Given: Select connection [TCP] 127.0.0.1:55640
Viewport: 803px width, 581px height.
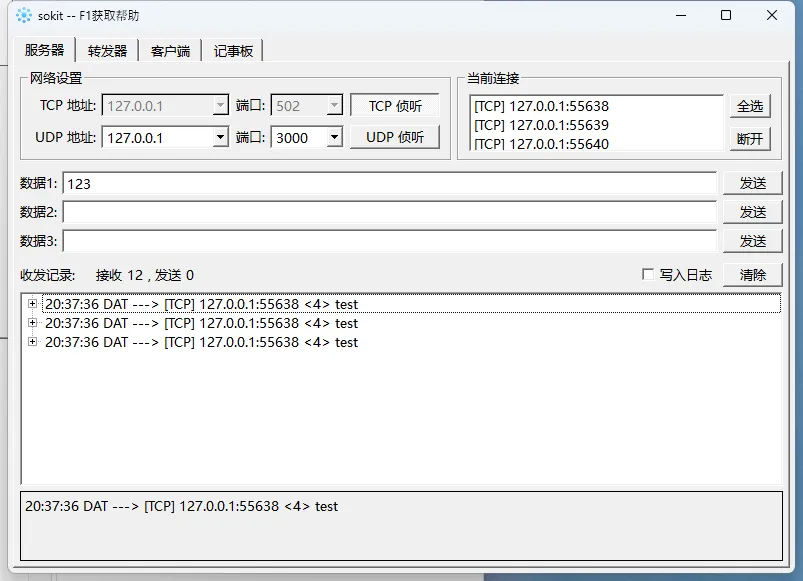Looking at the screenshot, I should pos(541,144).
